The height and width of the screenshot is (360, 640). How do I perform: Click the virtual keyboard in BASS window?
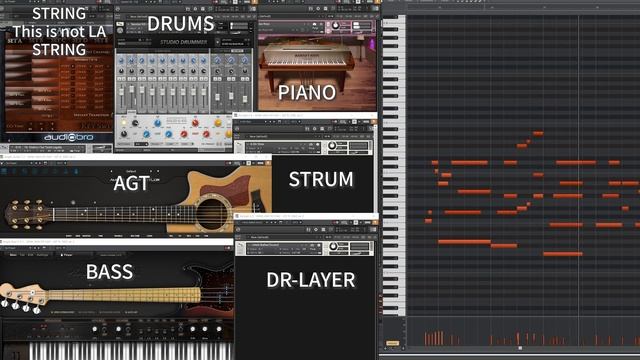tap(131, 351)
